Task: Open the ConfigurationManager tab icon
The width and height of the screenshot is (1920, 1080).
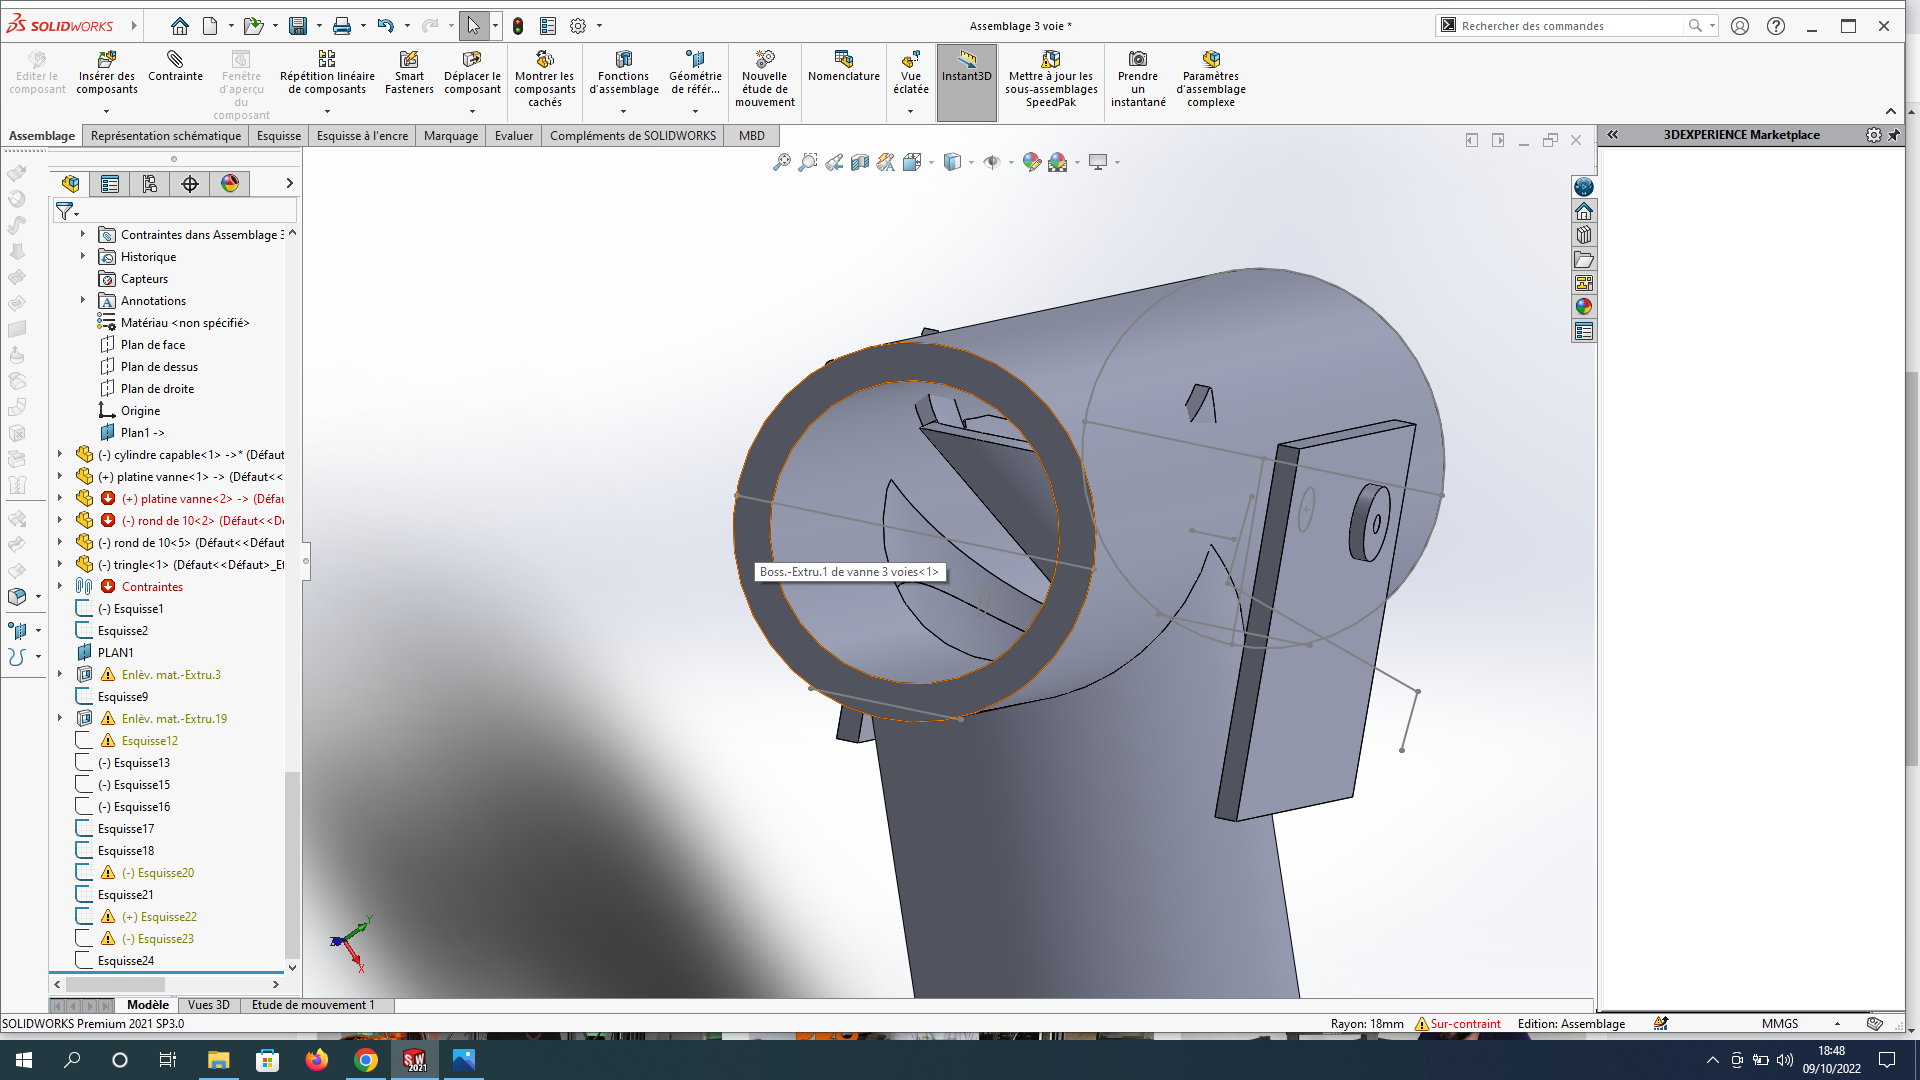Action: pos(150,183)
